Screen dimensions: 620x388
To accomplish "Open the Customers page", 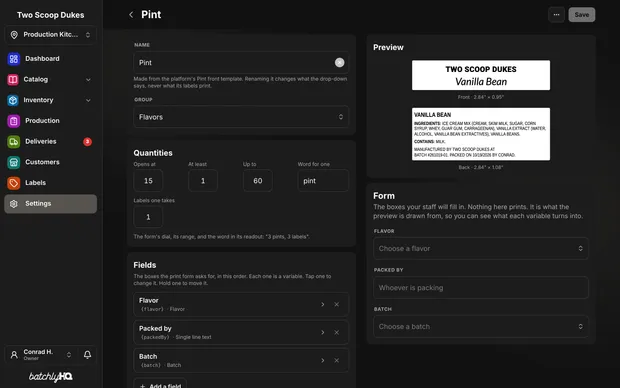I will click(x=51, y=162).
